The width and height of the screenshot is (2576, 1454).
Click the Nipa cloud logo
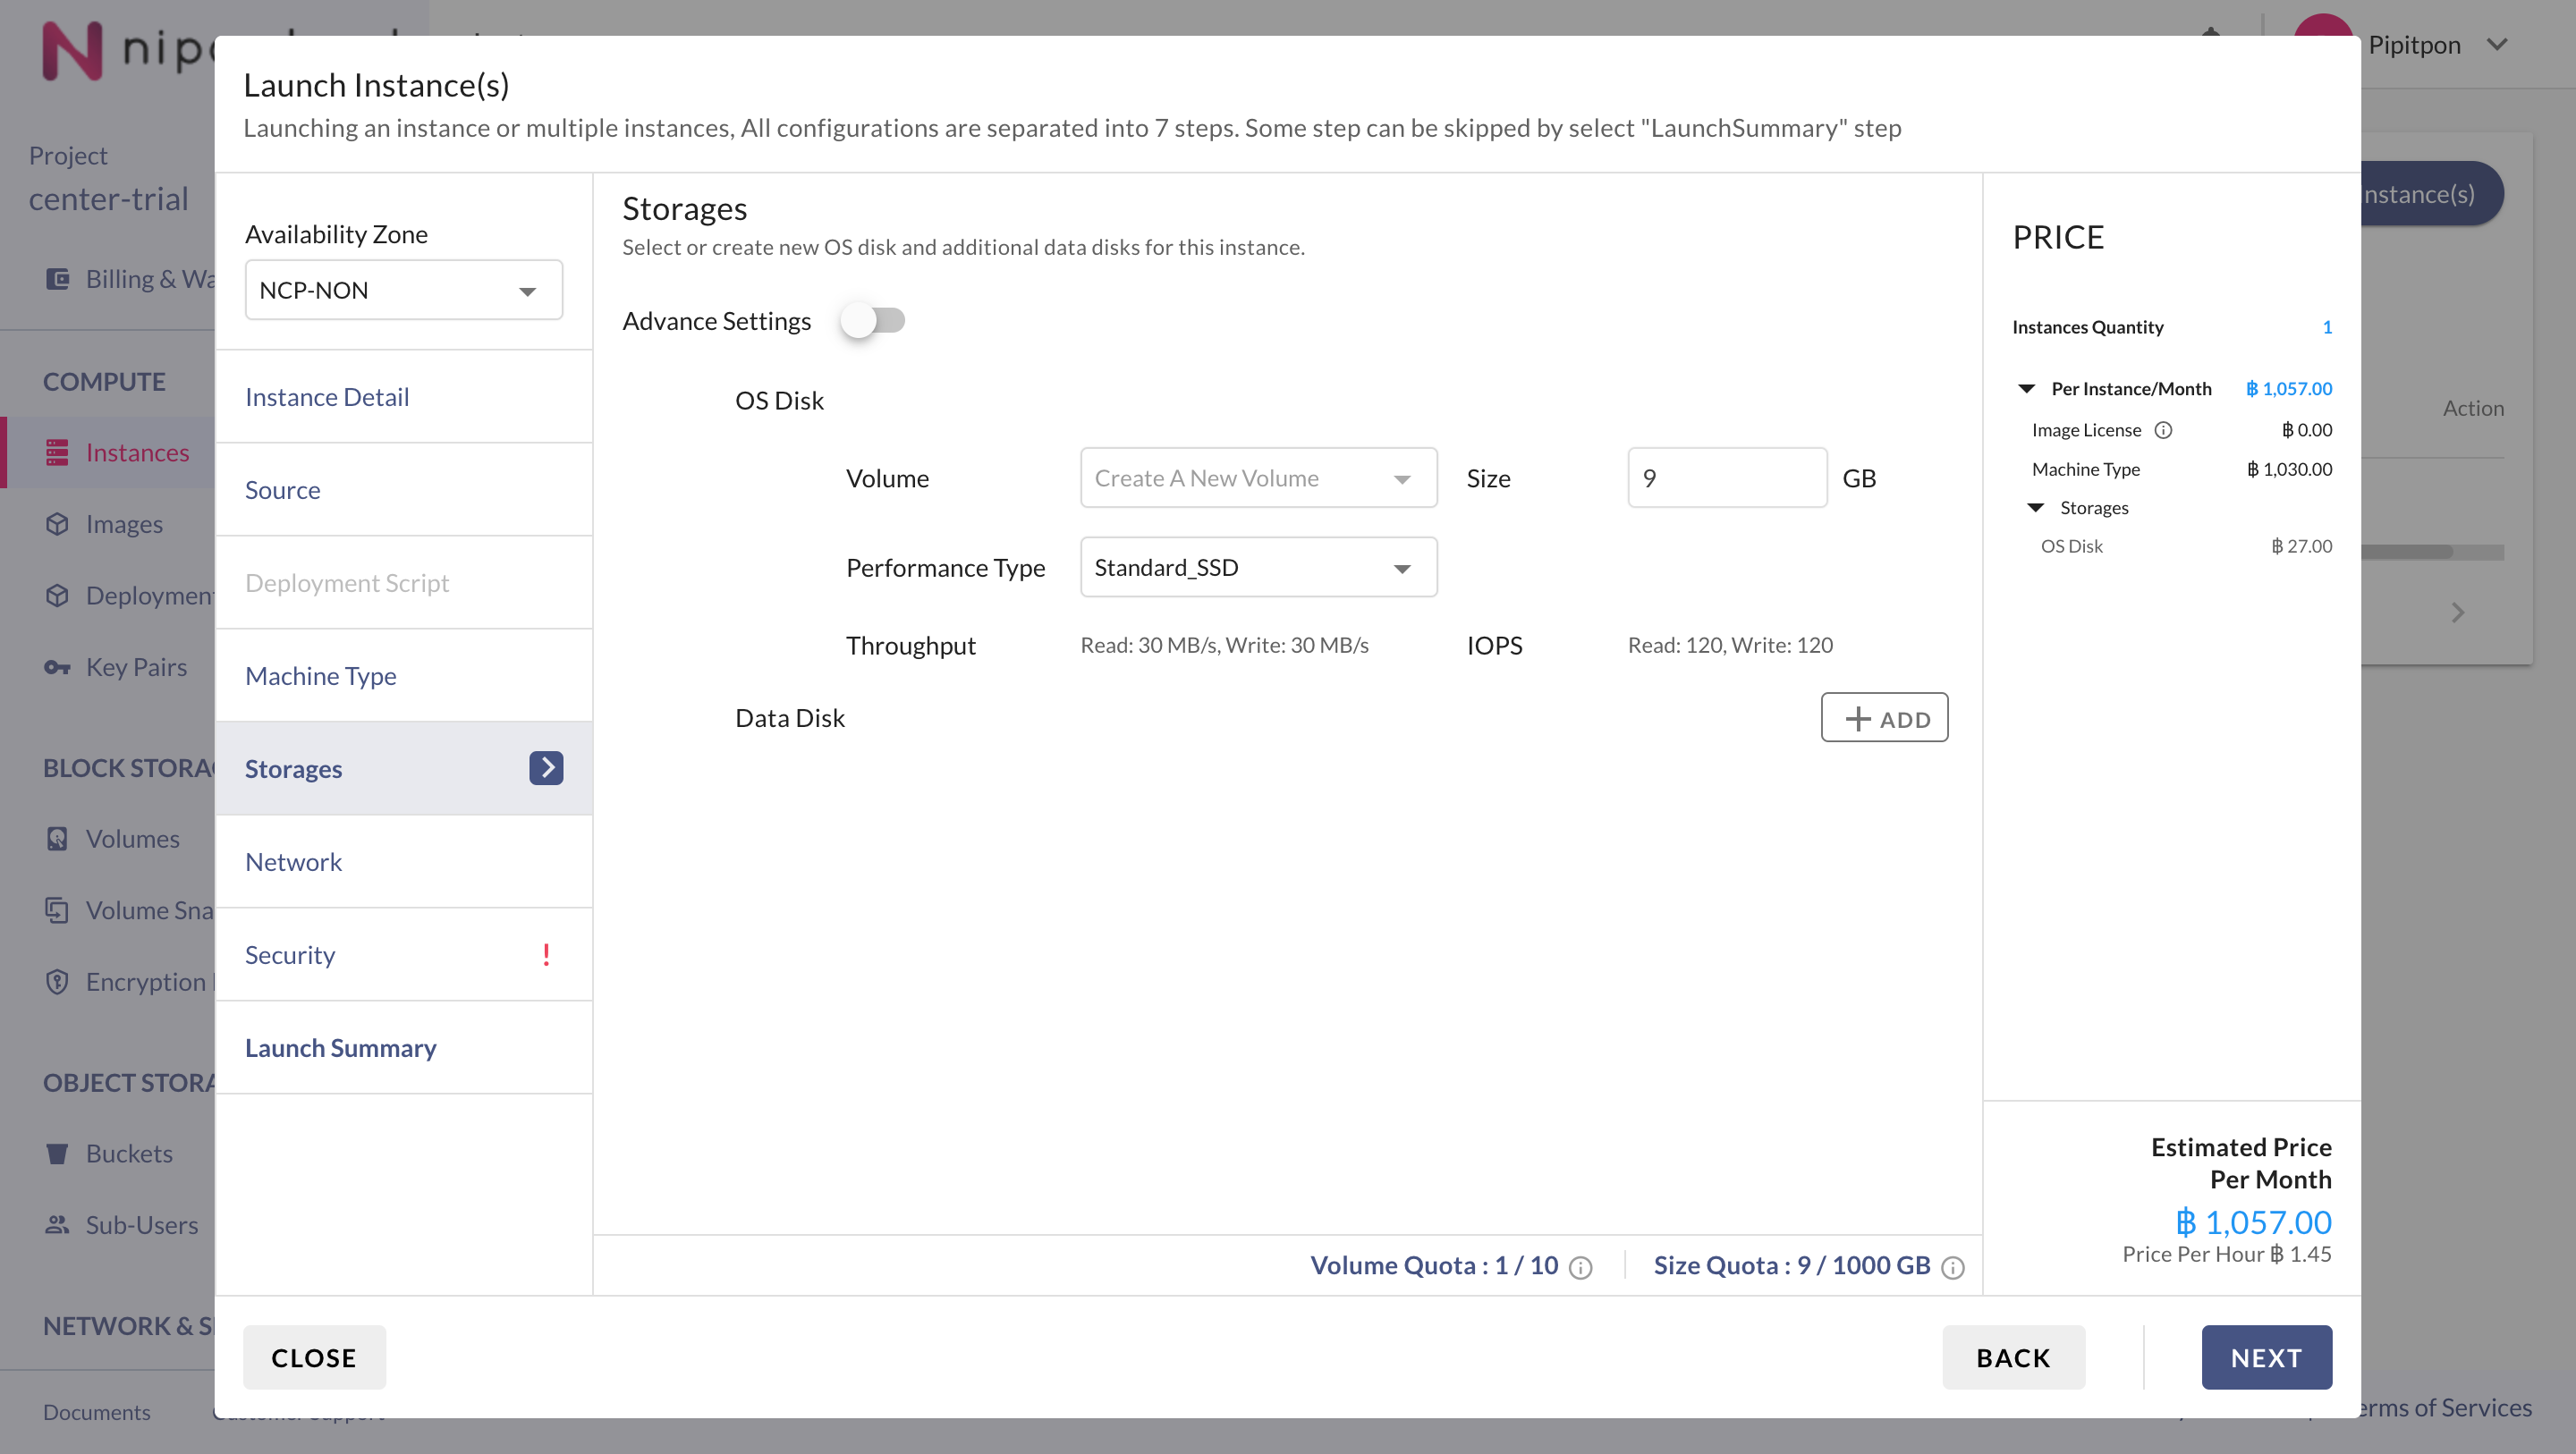pos(128,48)
